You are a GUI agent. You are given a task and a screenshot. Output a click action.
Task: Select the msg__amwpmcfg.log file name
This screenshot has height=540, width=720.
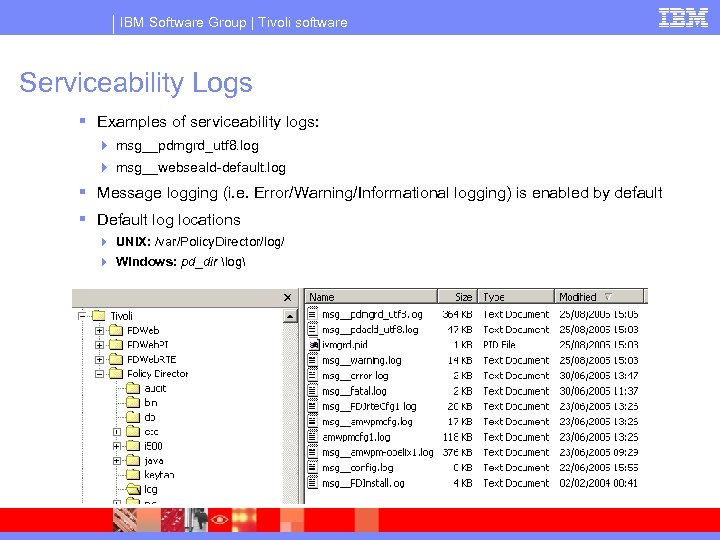click(367, 422)
